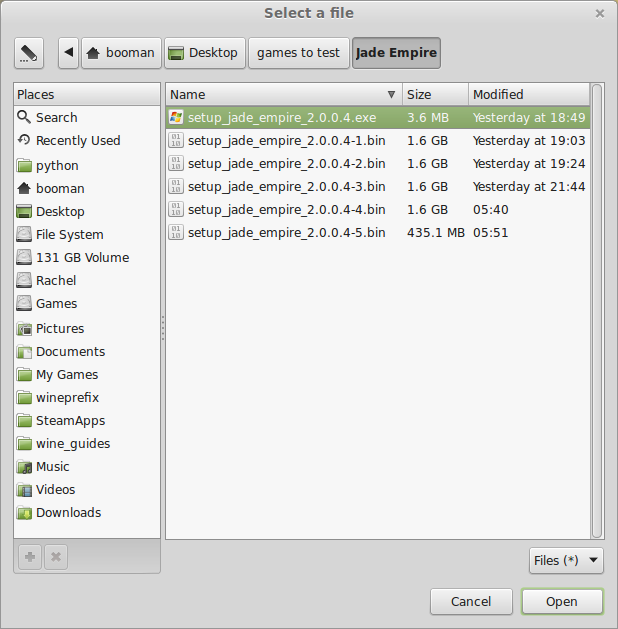Click the 05:51 modified cell
The height and width of the screenshot is (629, 618).
coord(490,233)
